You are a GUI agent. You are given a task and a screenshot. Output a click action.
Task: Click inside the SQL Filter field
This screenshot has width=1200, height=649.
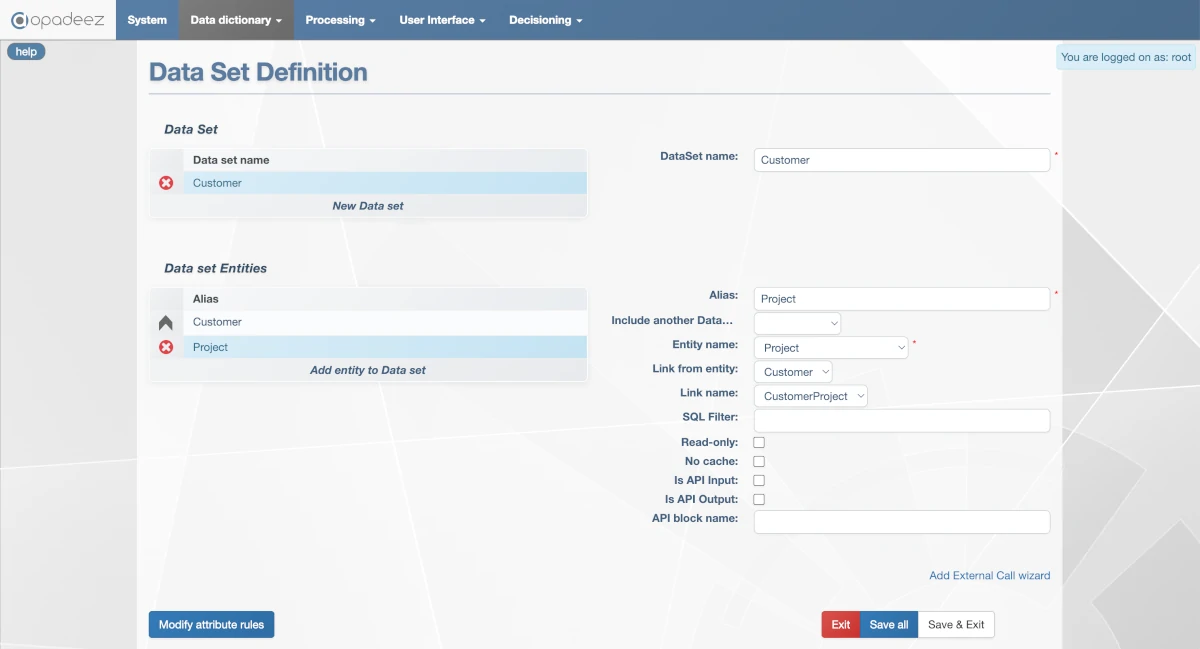coord(900,420)
